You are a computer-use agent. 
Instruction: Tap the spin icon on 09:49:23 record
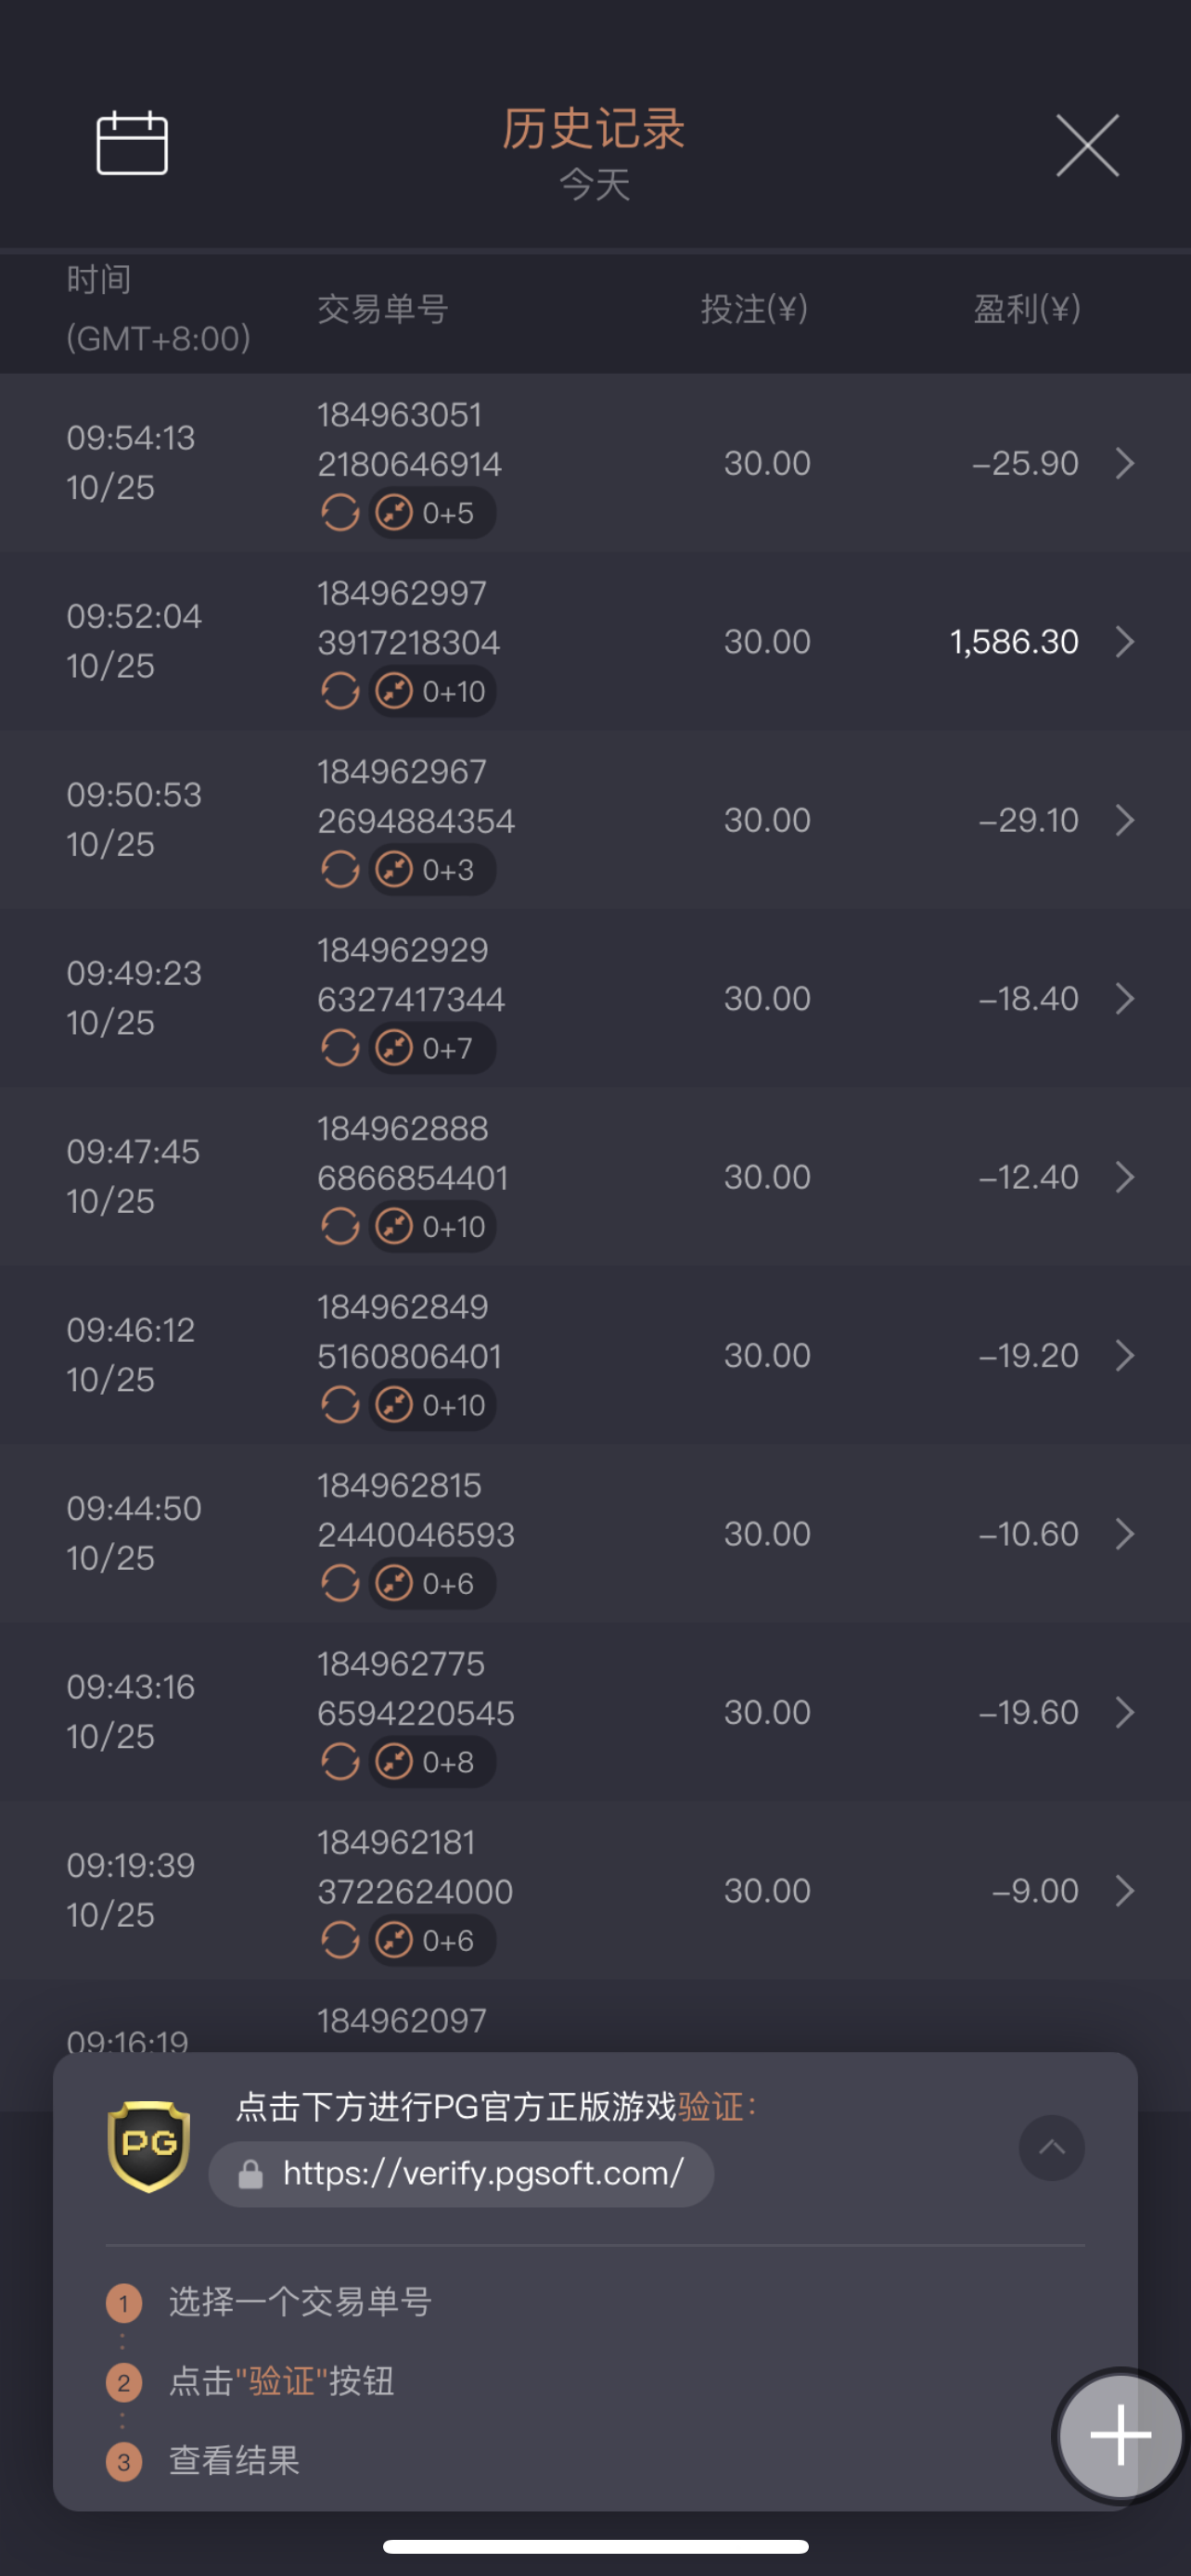tap(340, 1048)
